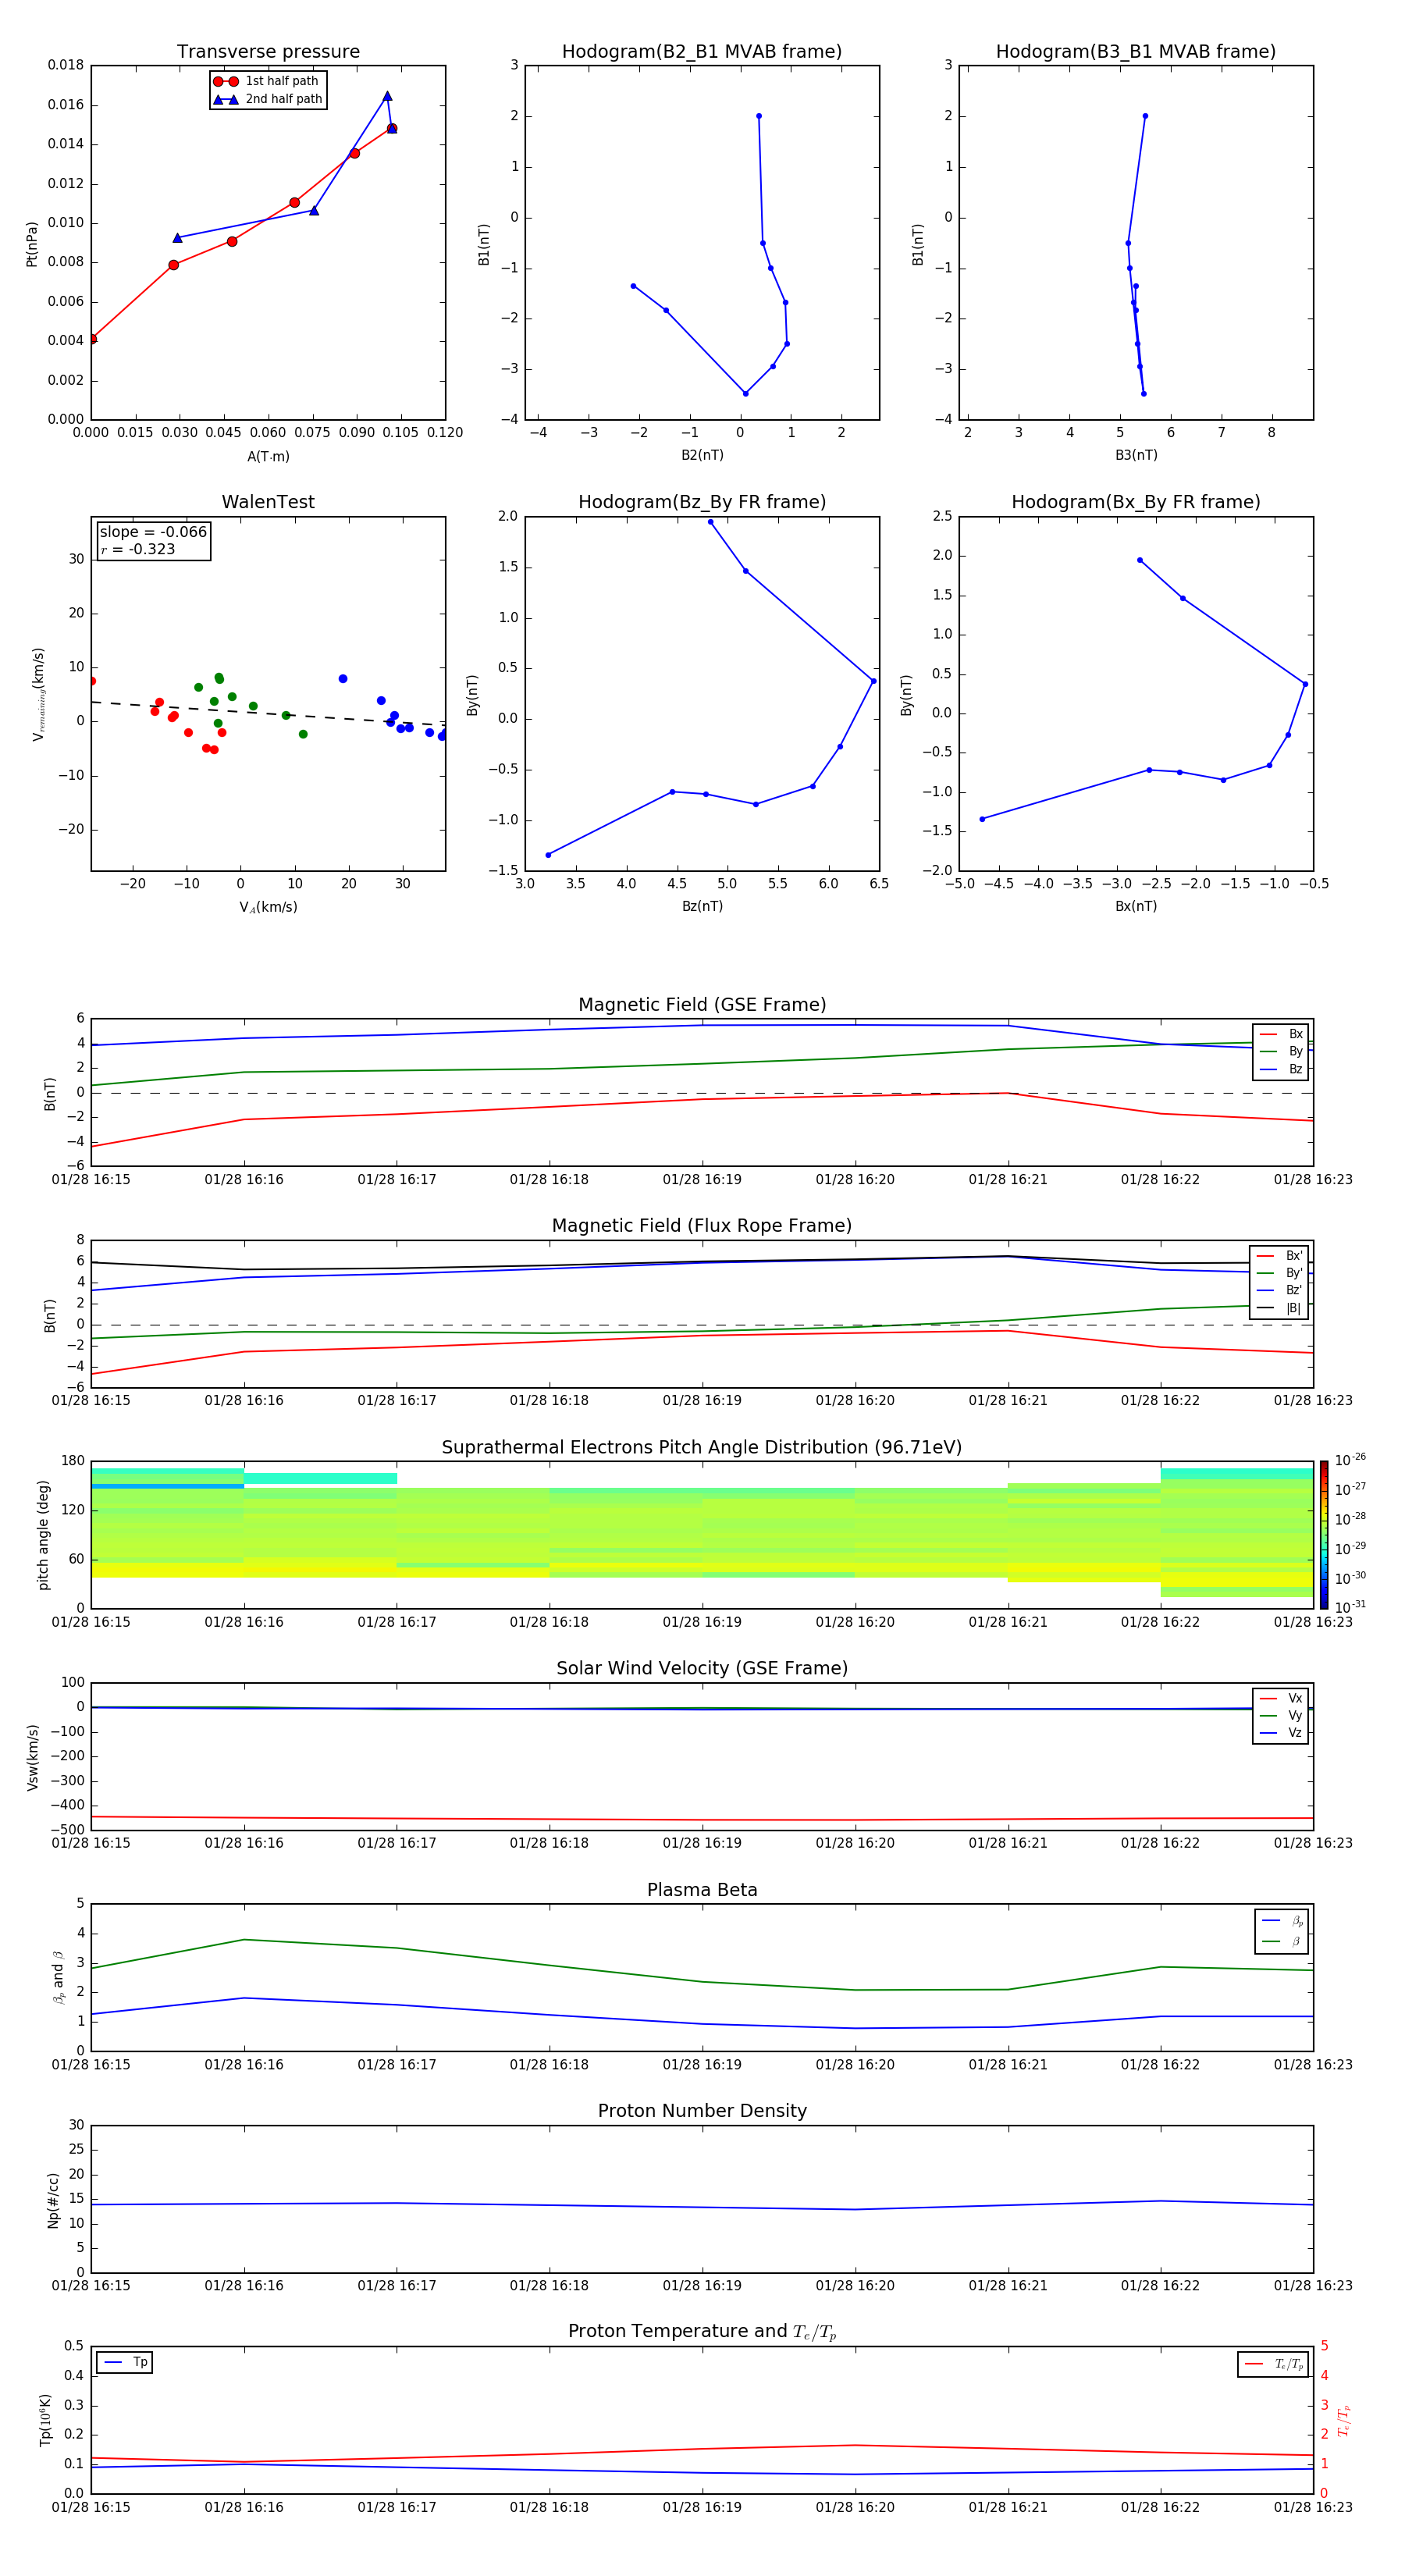The height and width of the screenshot is (2576, 1405).
Task: Click the A(T·m) x-axis label
Action: 268,456
